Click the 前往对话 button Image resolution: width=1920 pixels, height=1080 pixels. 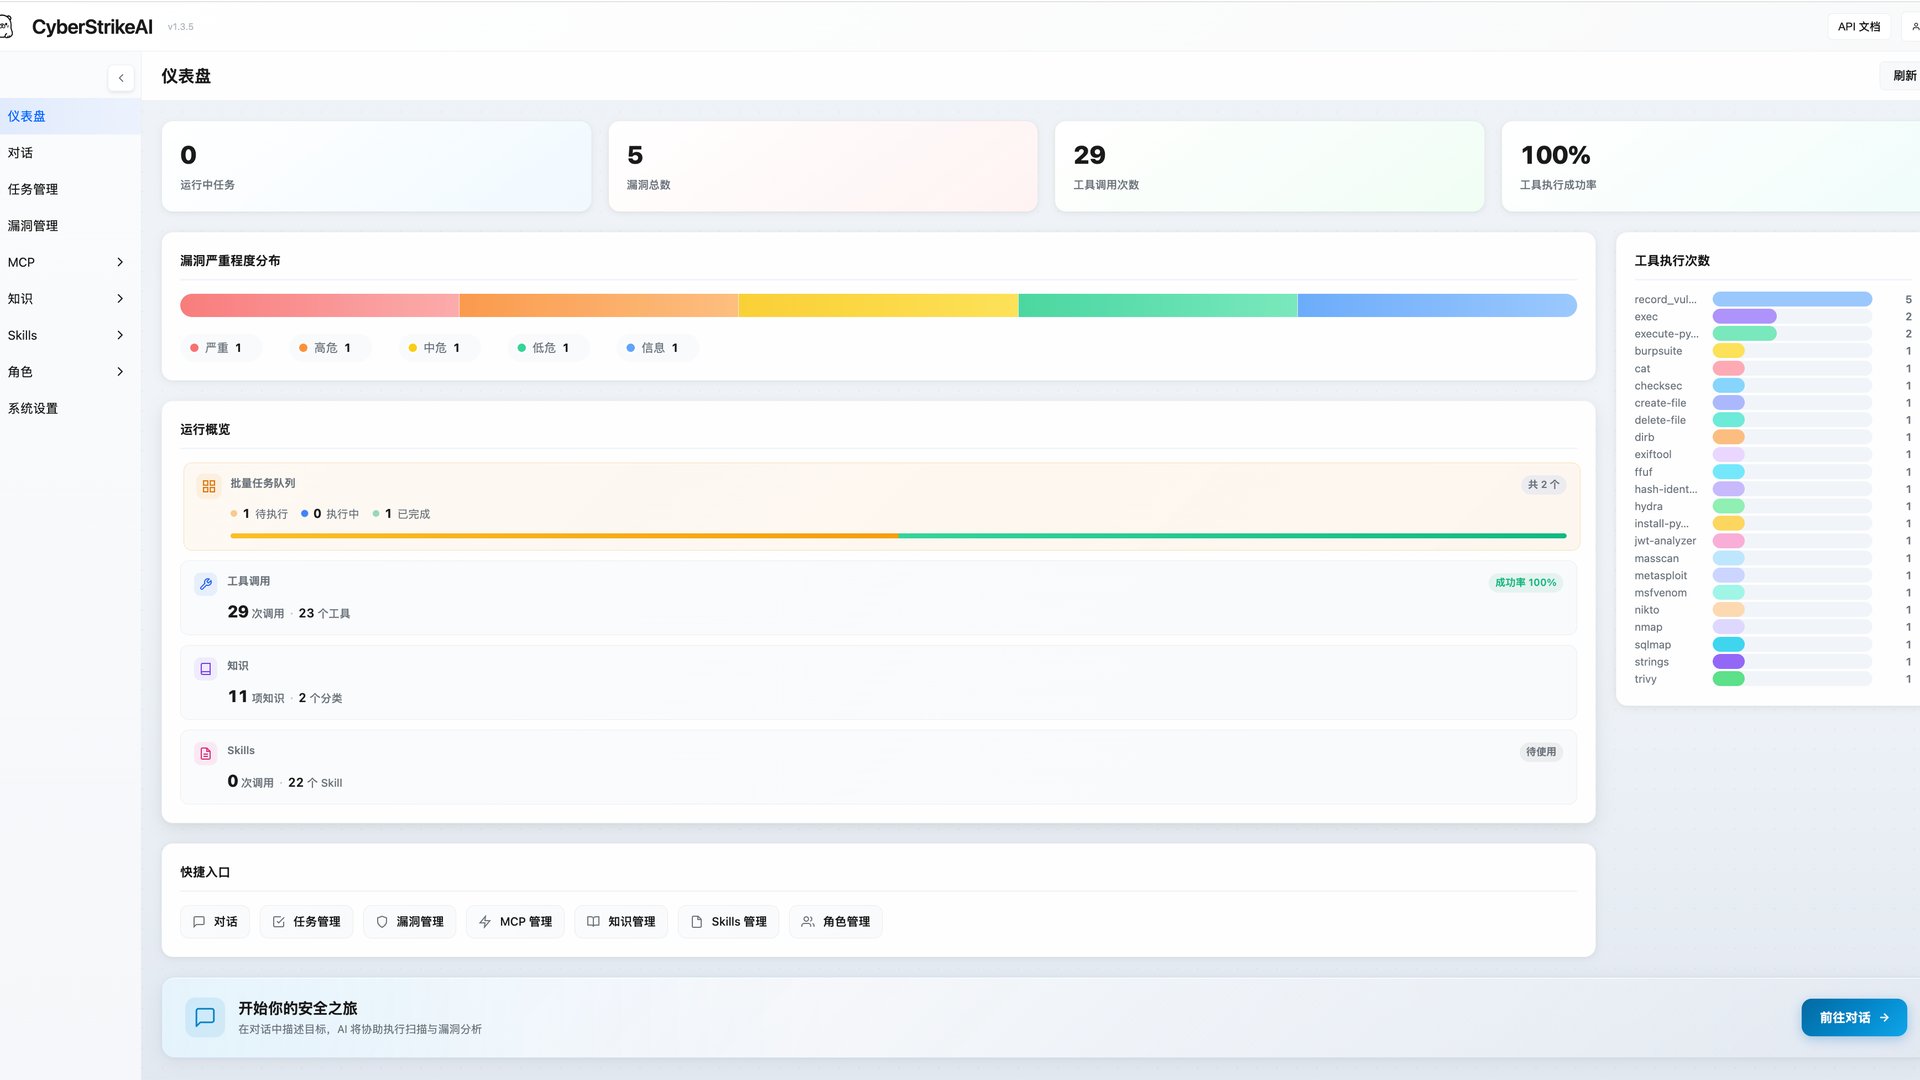coord(1853,1017)
